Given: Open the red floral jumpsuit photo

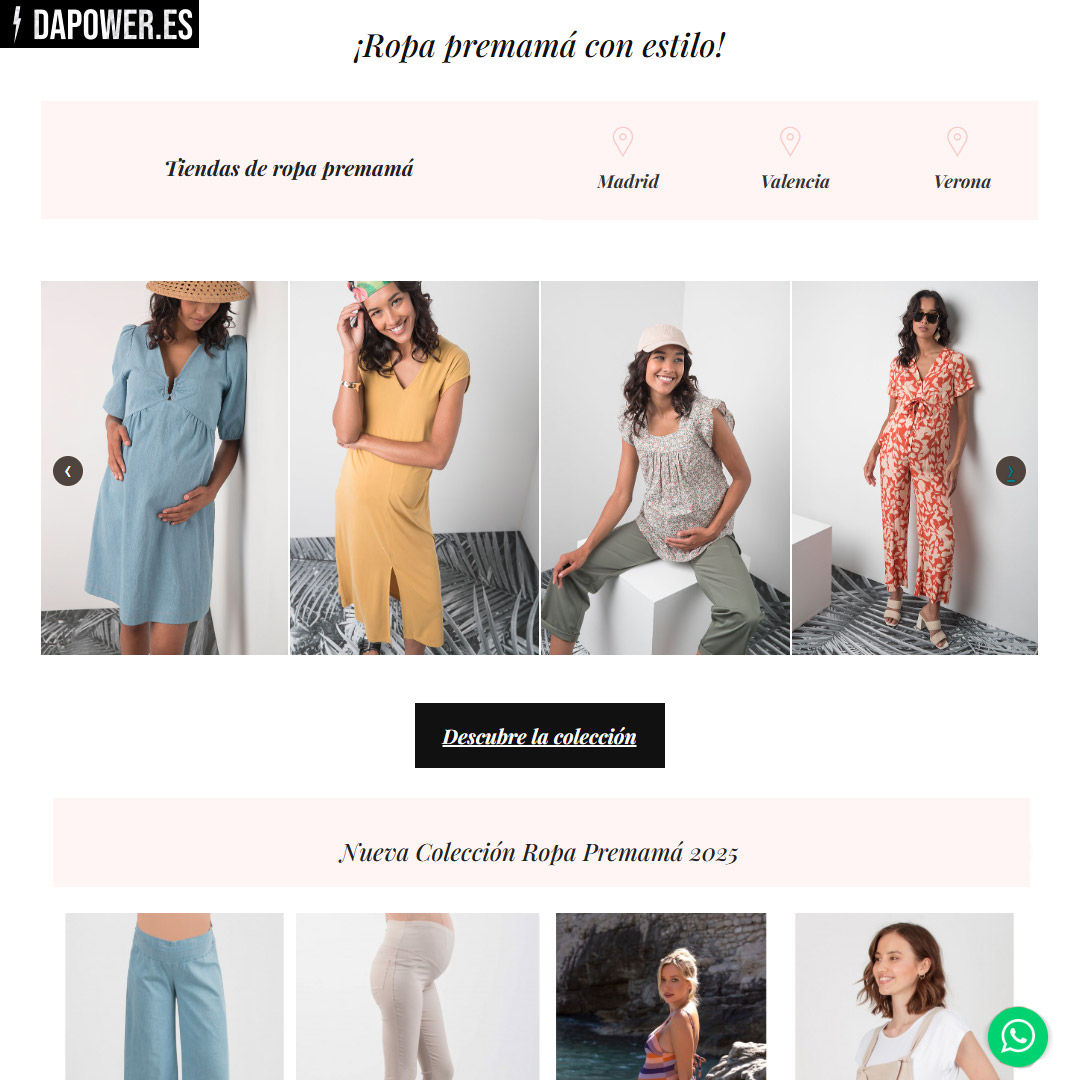Looking at the screenshot, I should (x=915, y=468).
